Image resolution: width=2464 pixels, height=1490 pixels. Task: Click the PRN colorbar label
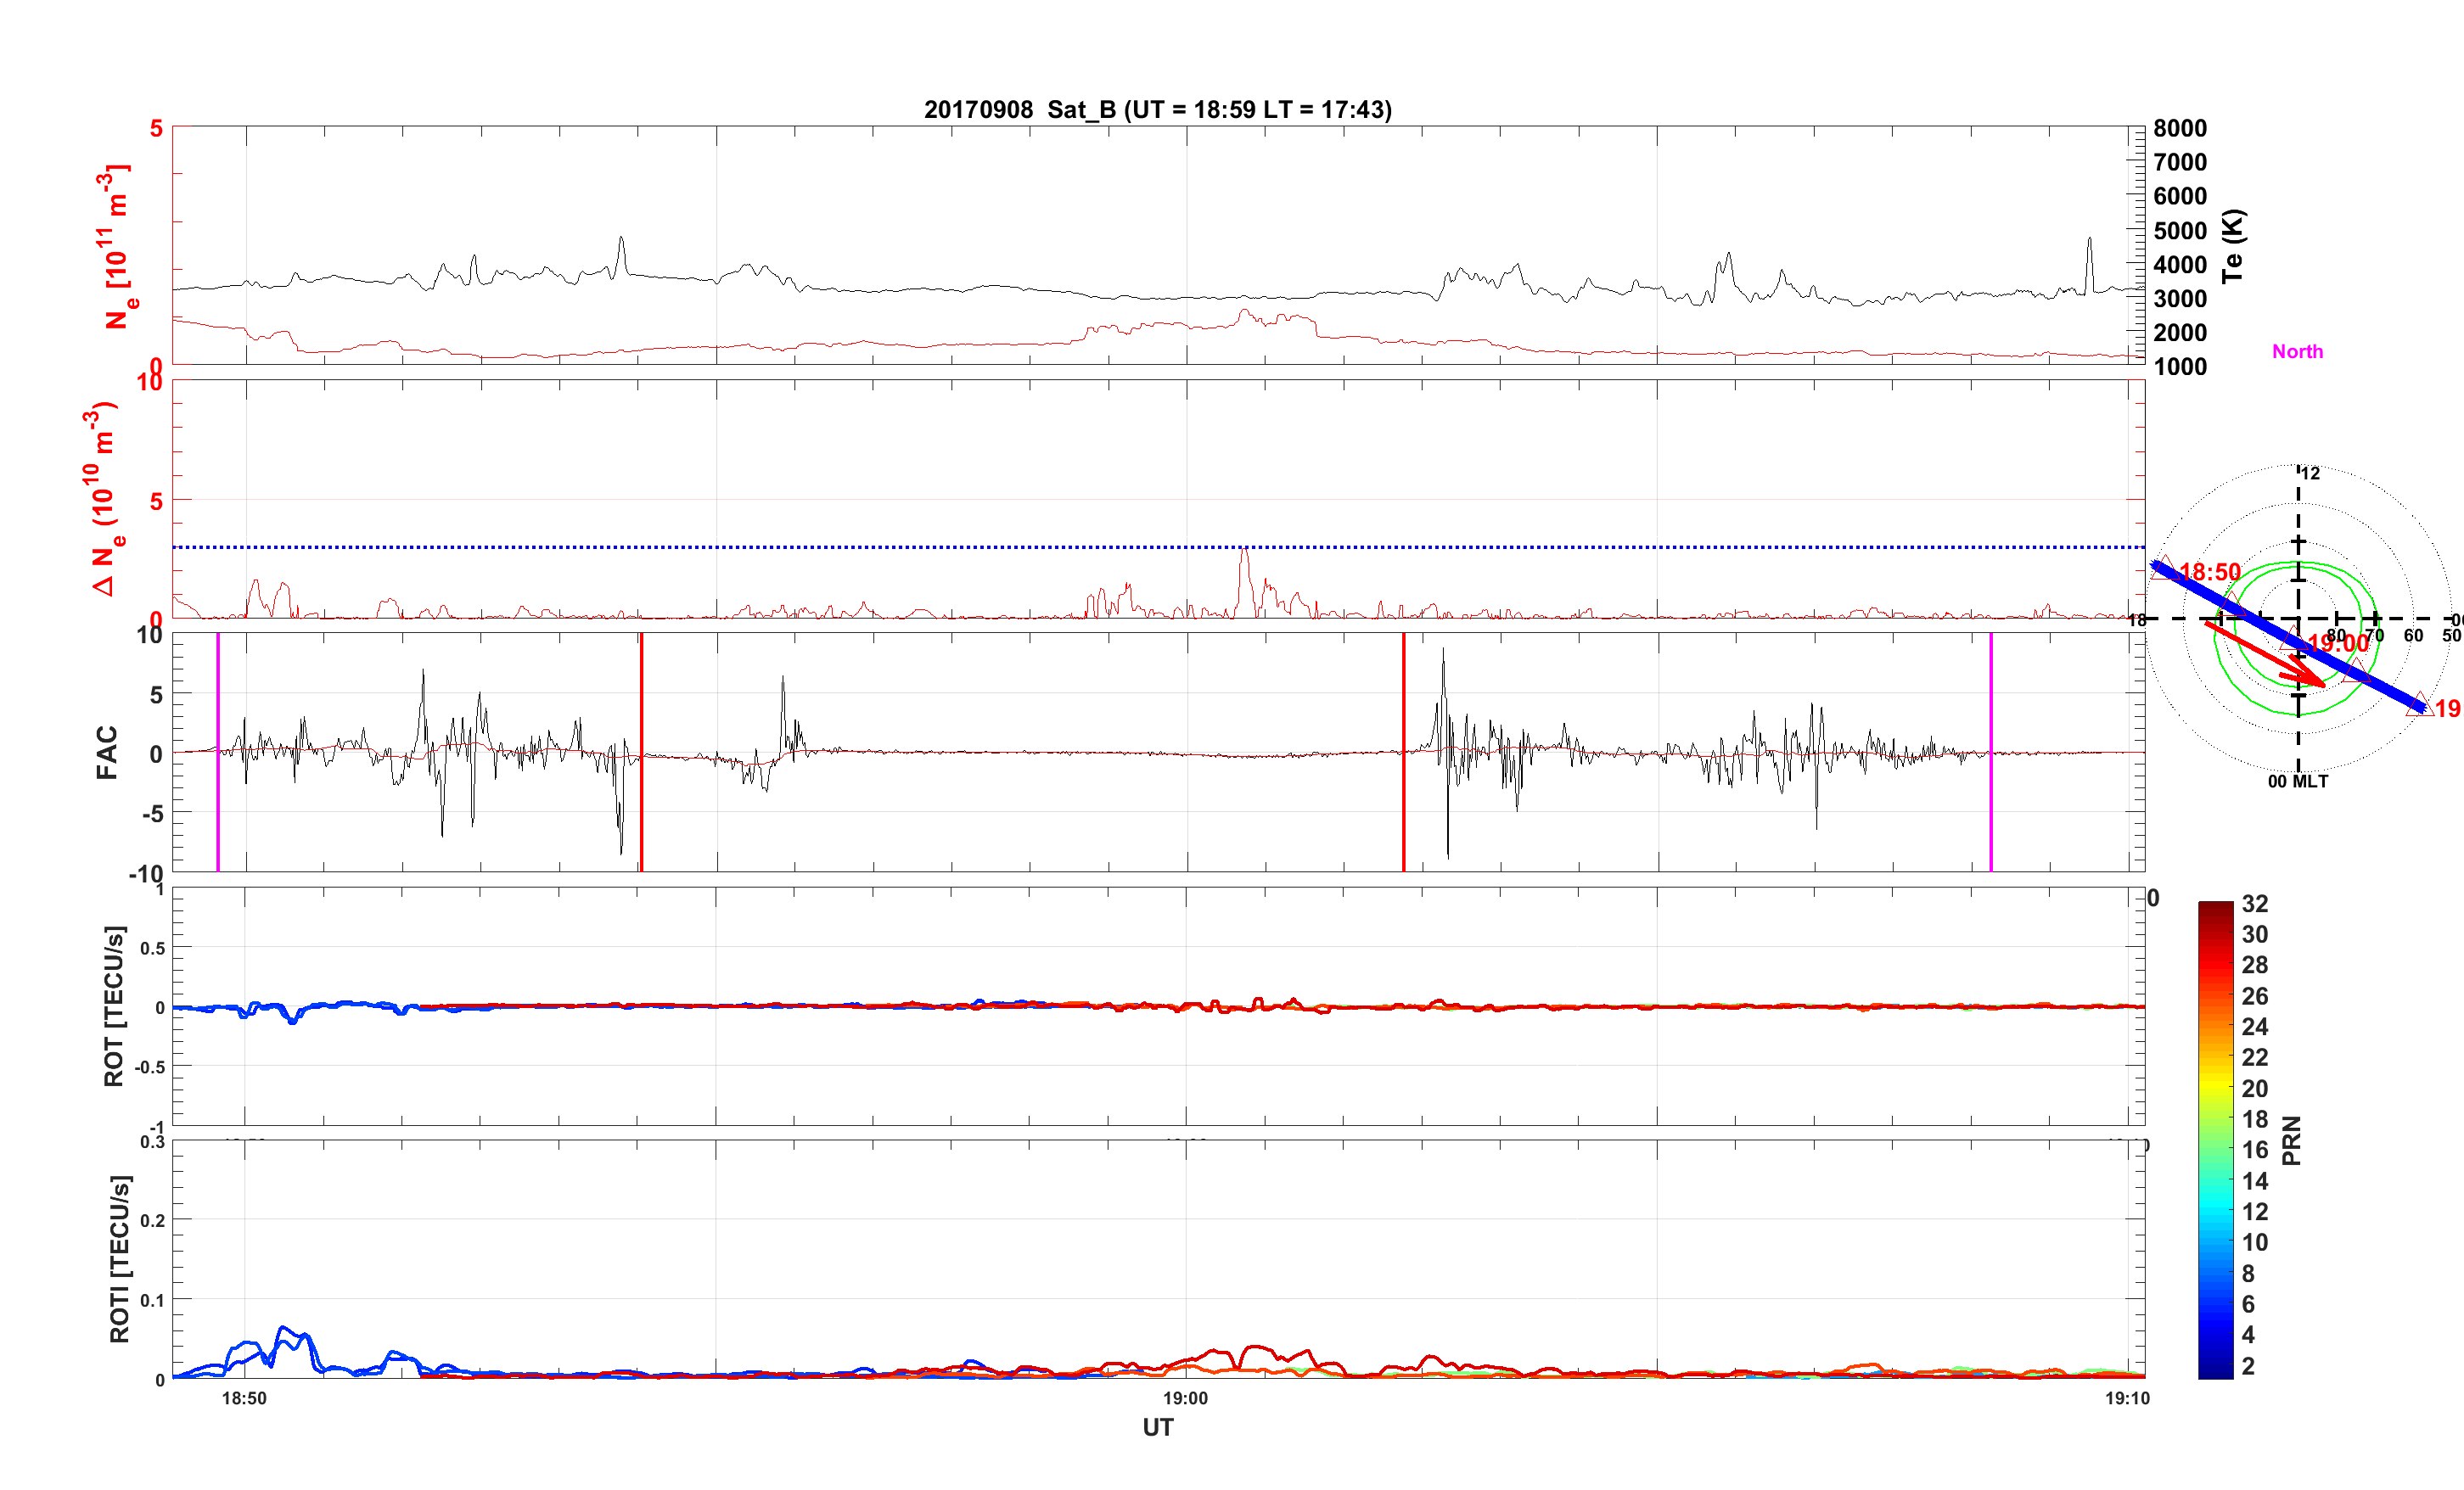(x=2291, y=1141)
